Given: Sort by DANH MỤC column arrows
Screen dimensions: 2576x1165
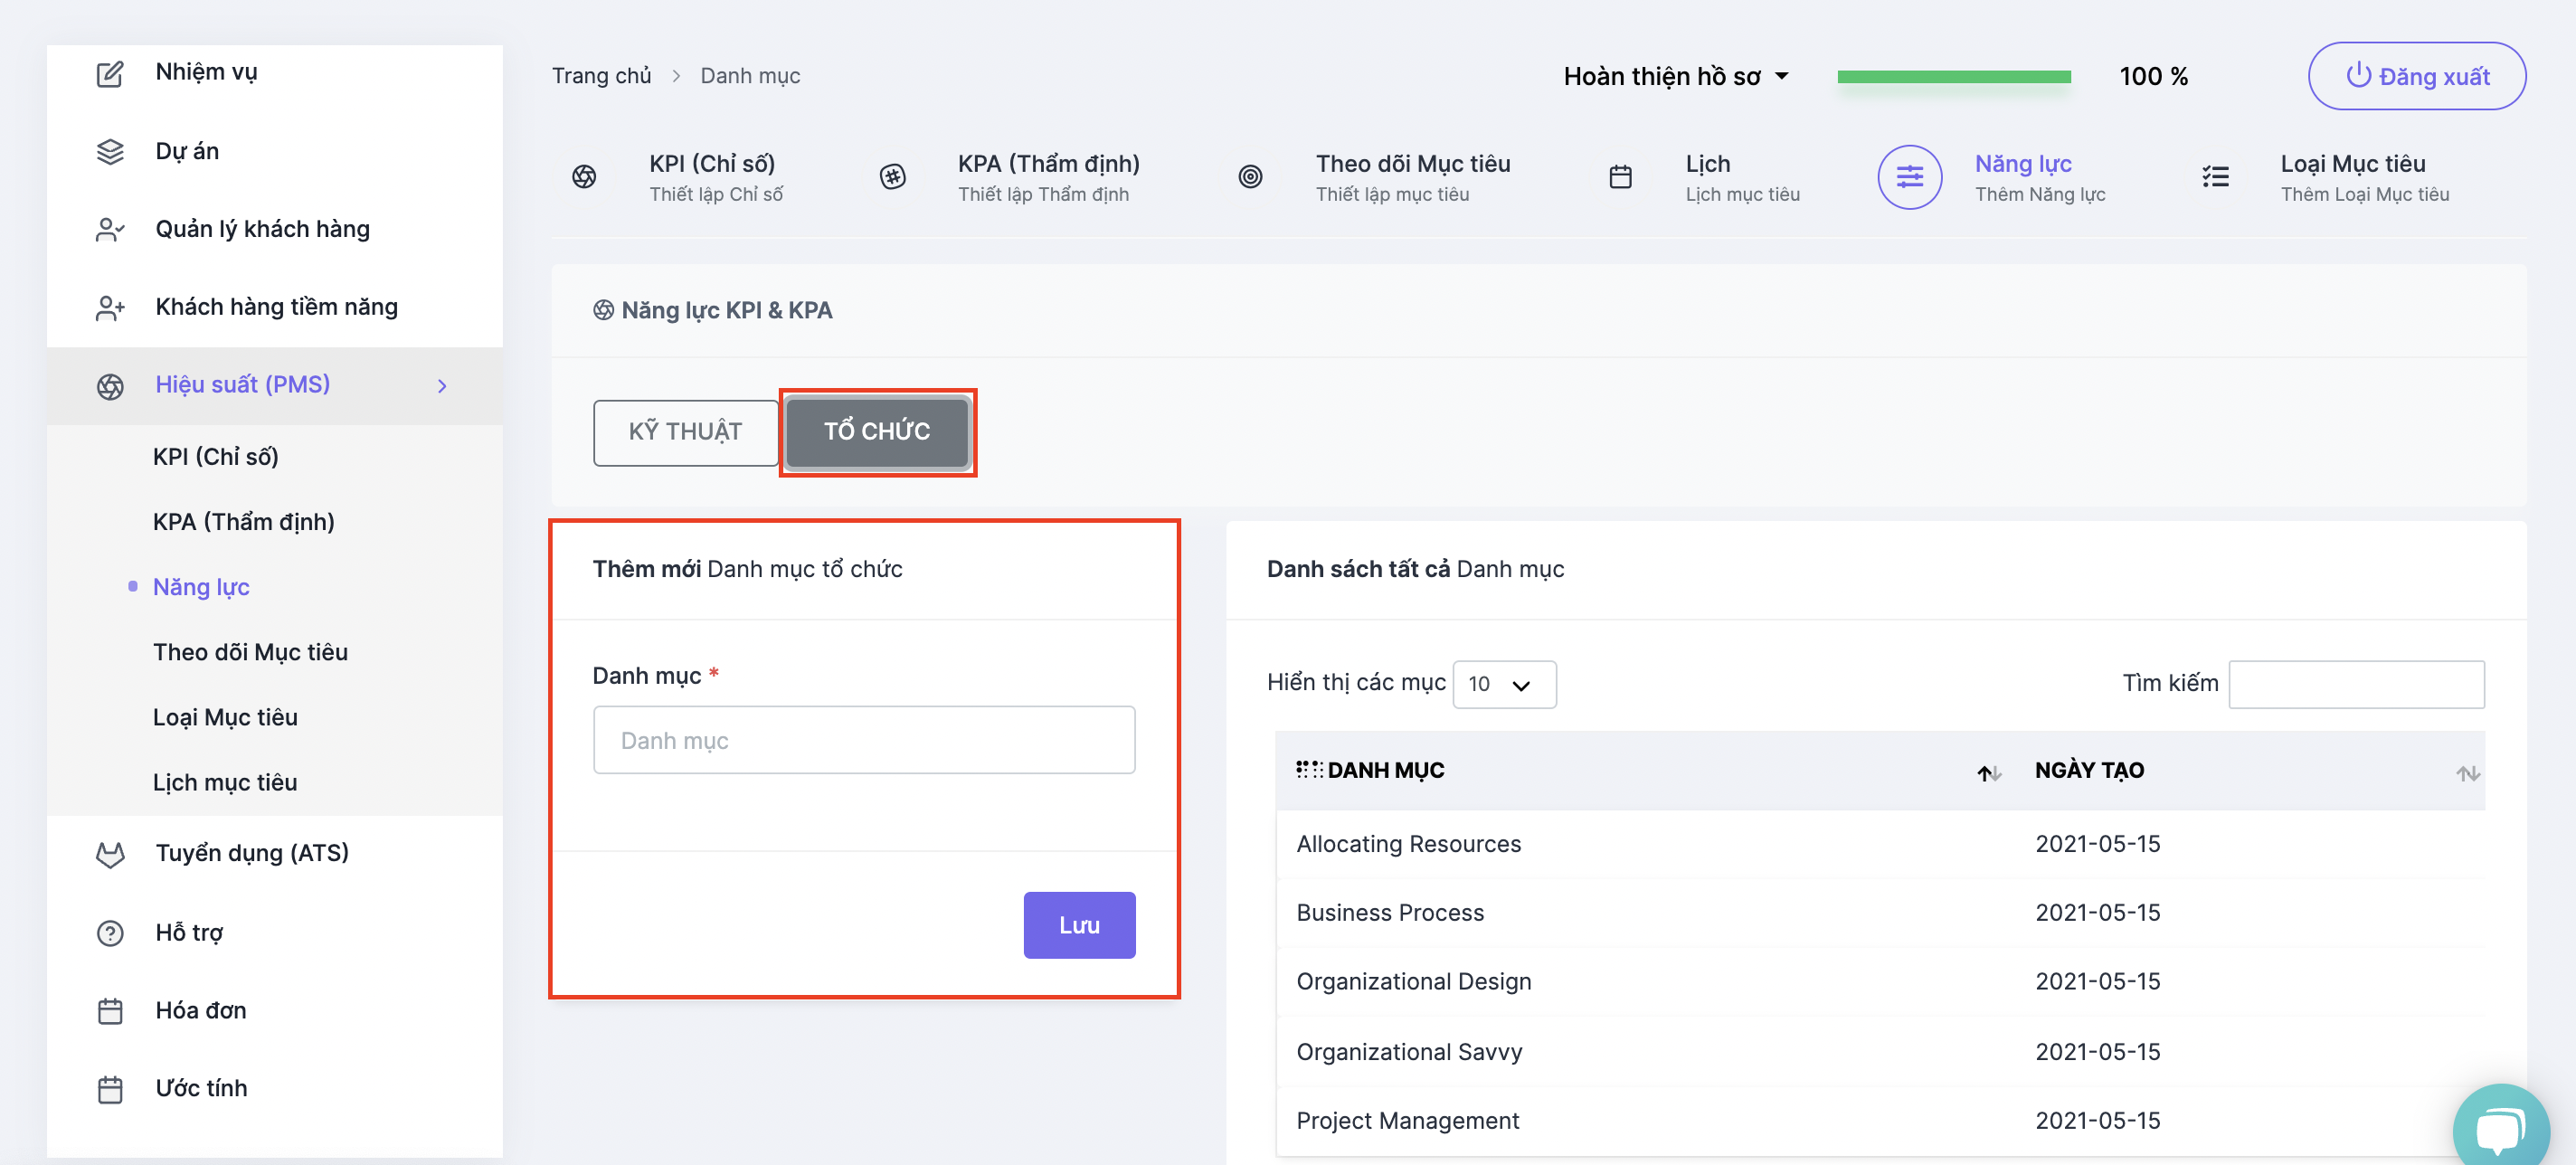Looking at the screenshot, I should click(1988, 772).
